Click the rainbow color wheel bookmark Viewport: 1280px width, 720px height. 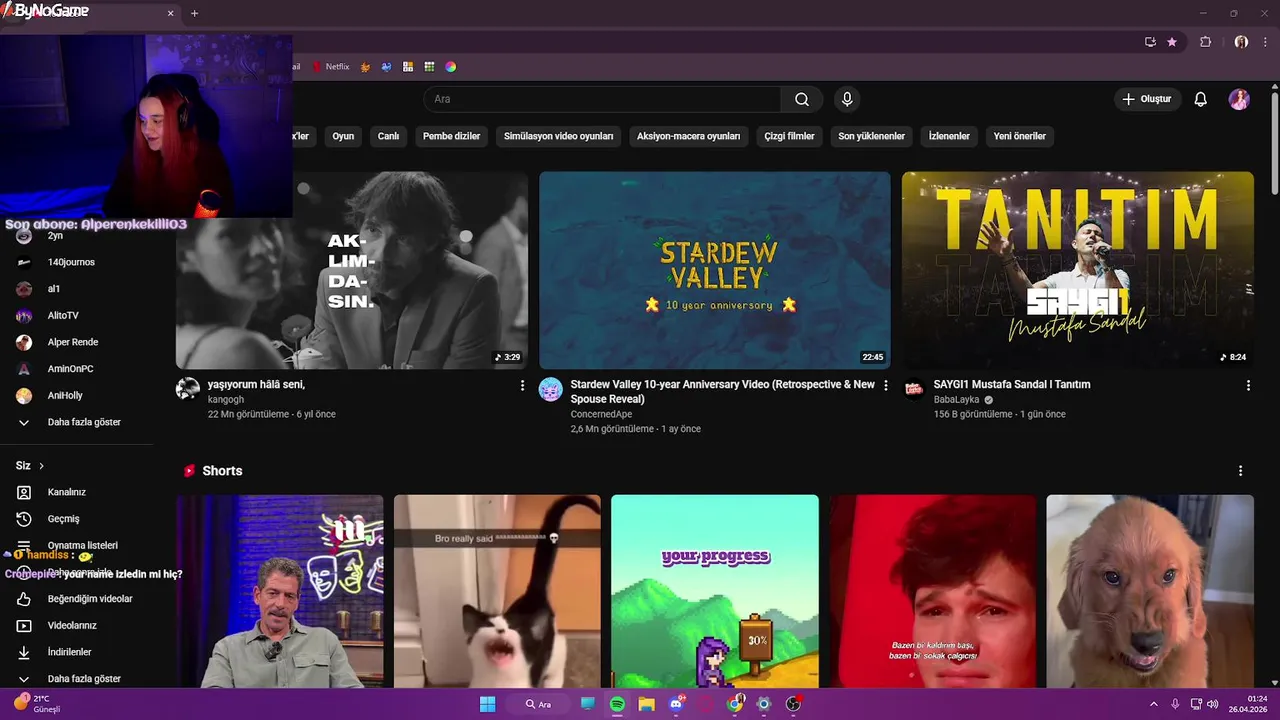tap(451, 67)
